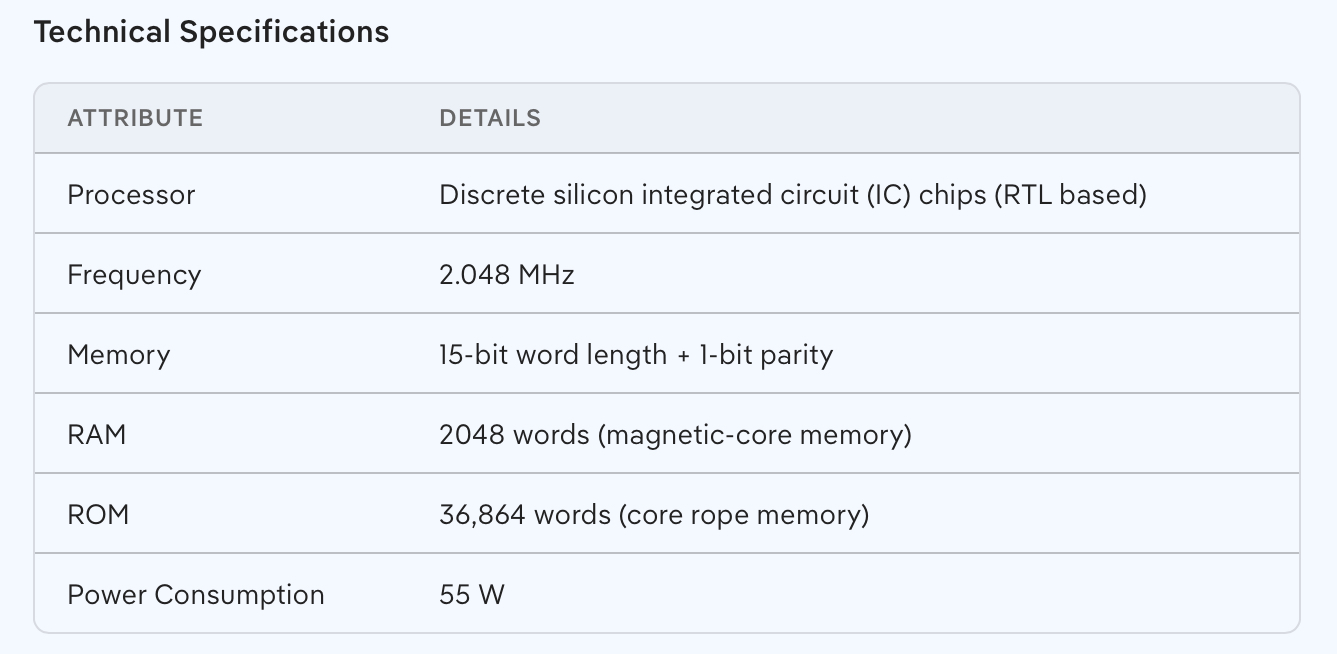Image resolution: width=1343 pixels, height=654 pixels.
Task: Select the 55 W power value
Action: click(x=472, y=594)
